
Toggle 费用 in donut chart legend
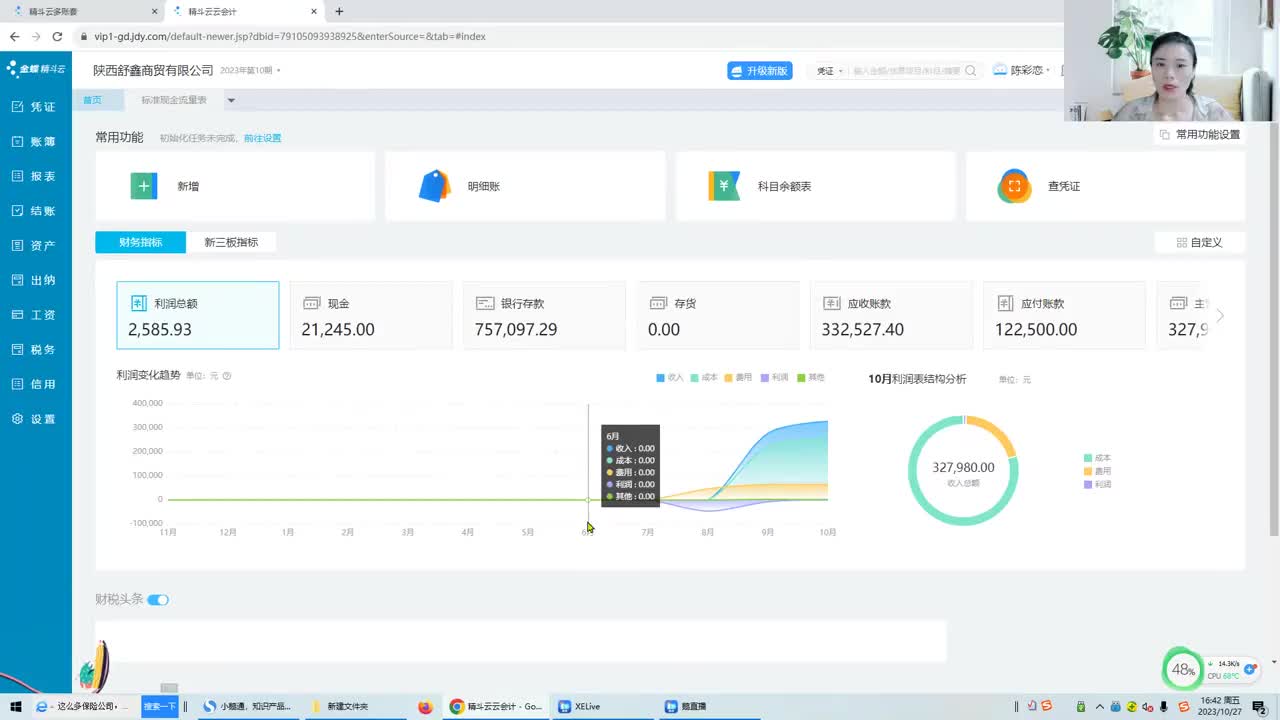click(1097, 471)
